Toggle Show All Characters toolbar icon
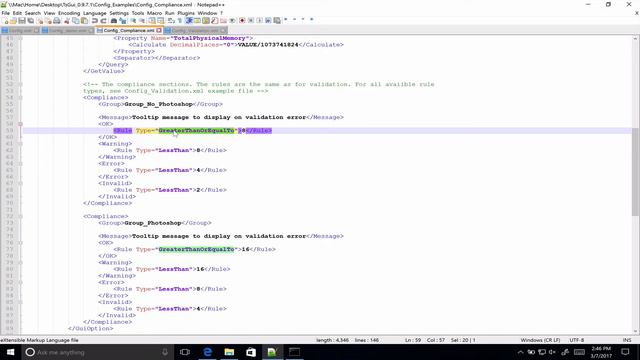 click(180, 20)
